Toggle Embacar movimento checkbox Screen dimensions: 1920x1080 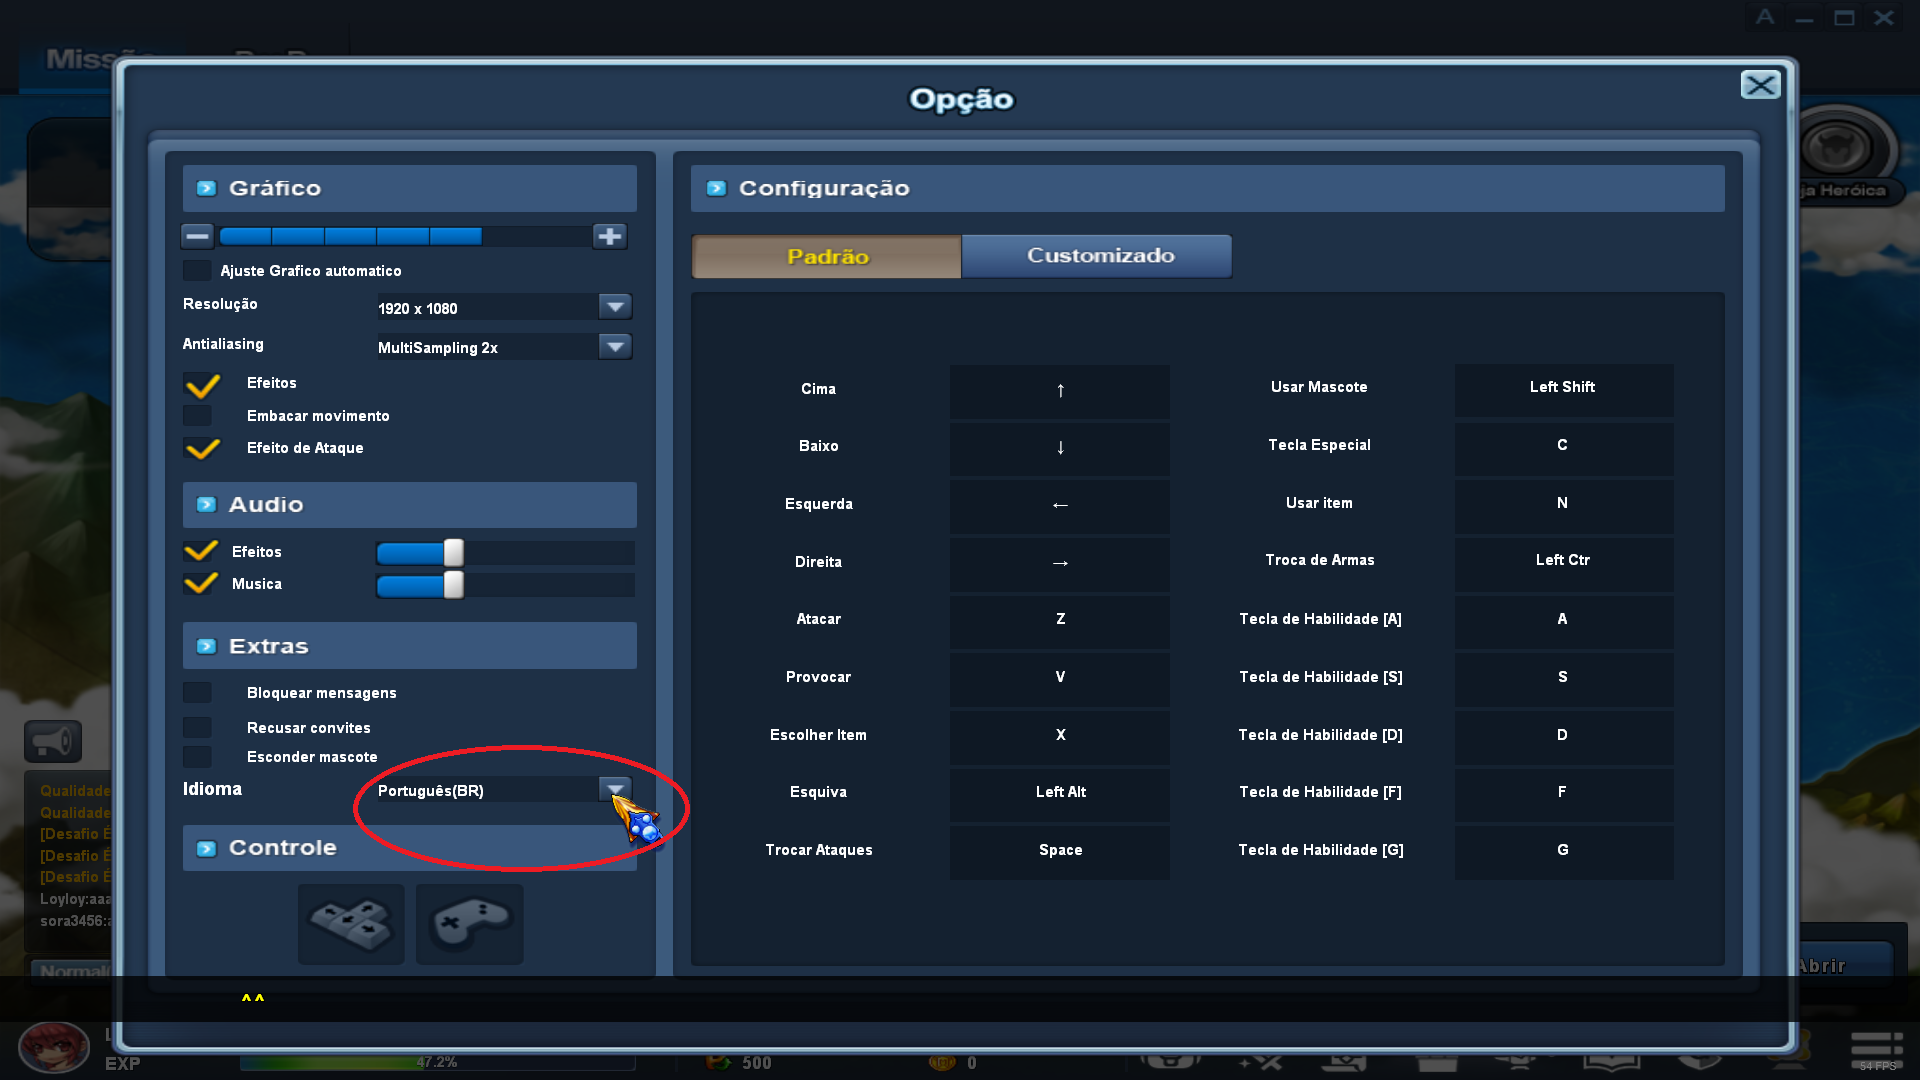click(197, 416)
